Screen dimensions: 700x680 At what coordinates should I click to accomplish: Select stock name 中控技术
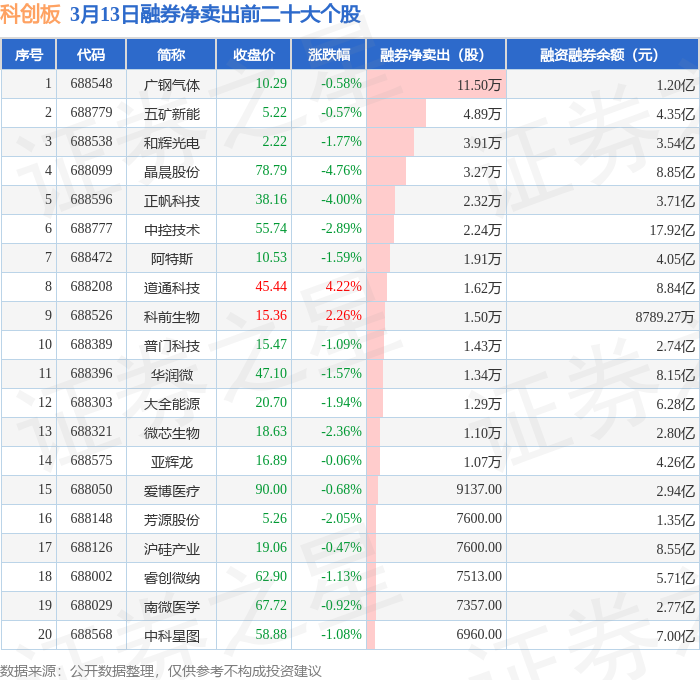point(171,230)
